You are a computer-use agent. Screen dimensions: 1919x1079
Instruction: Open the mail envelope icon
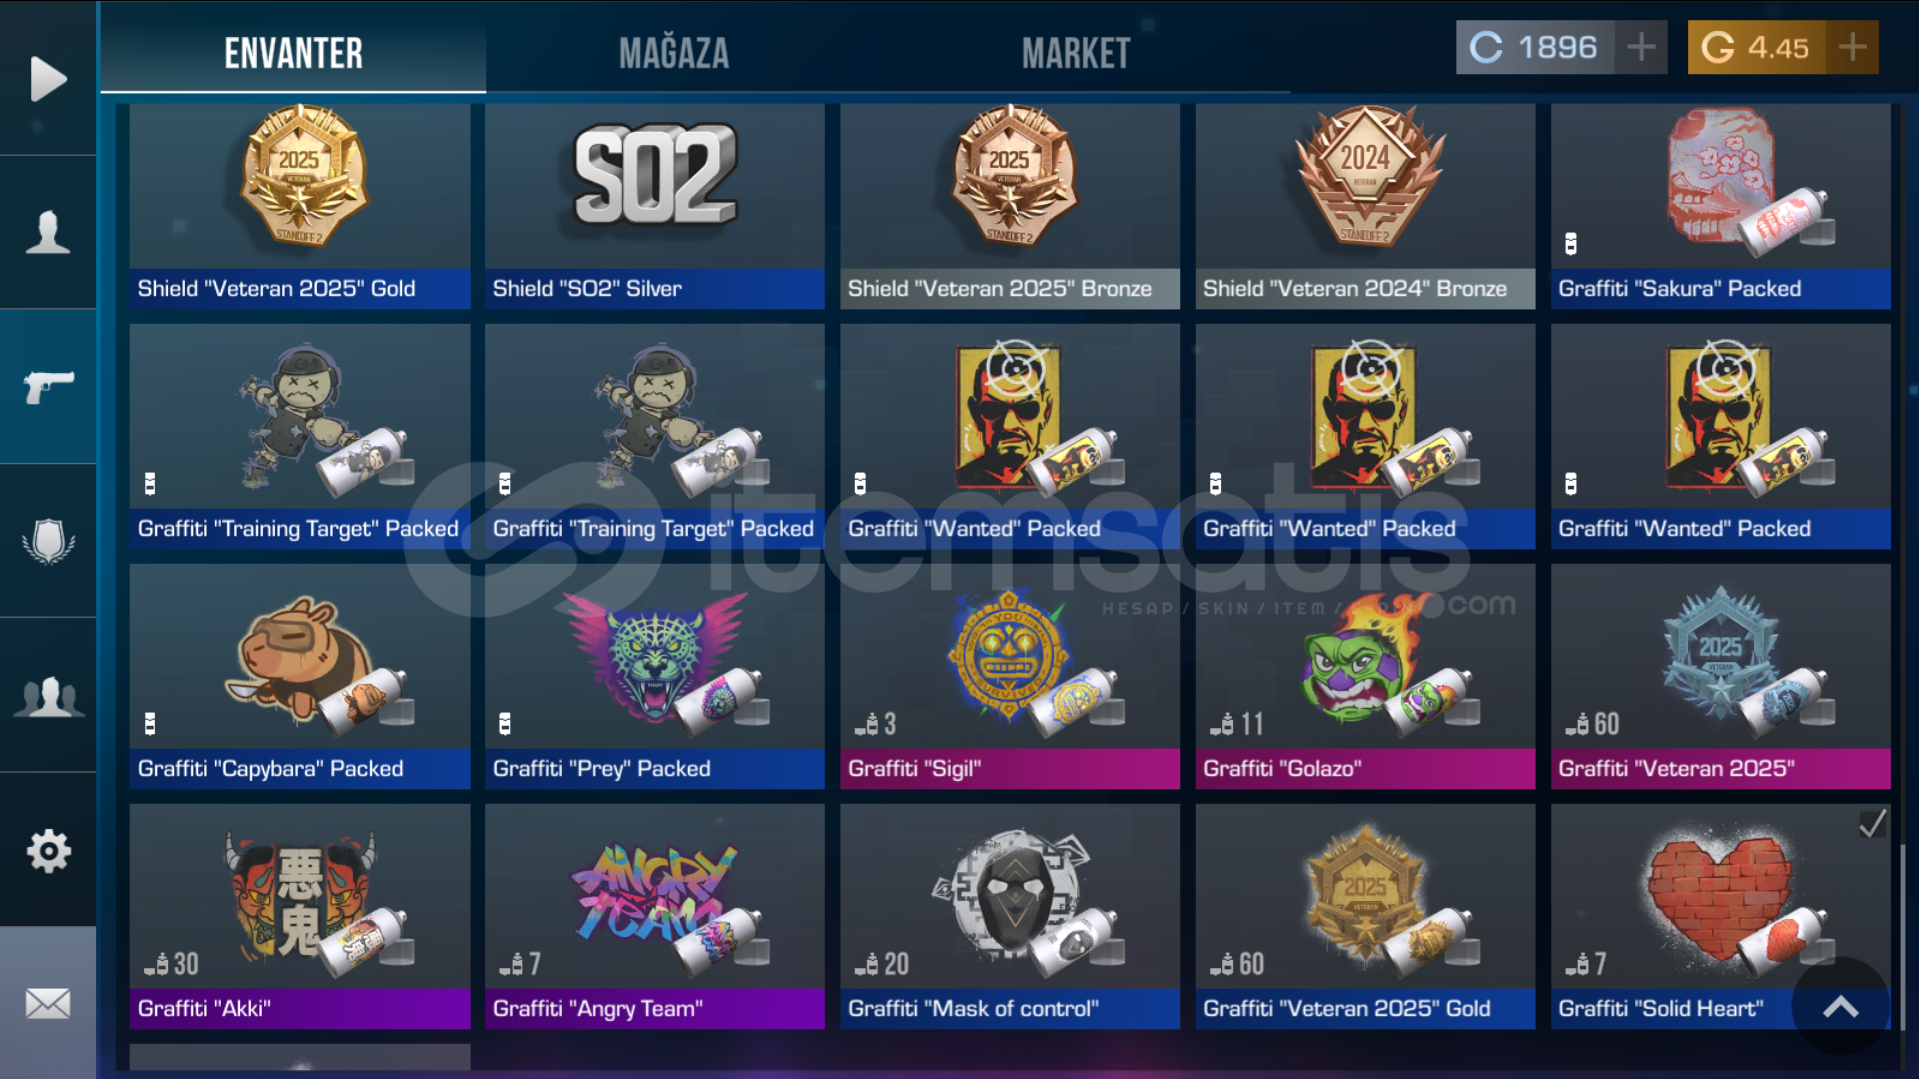(48, 1003)
